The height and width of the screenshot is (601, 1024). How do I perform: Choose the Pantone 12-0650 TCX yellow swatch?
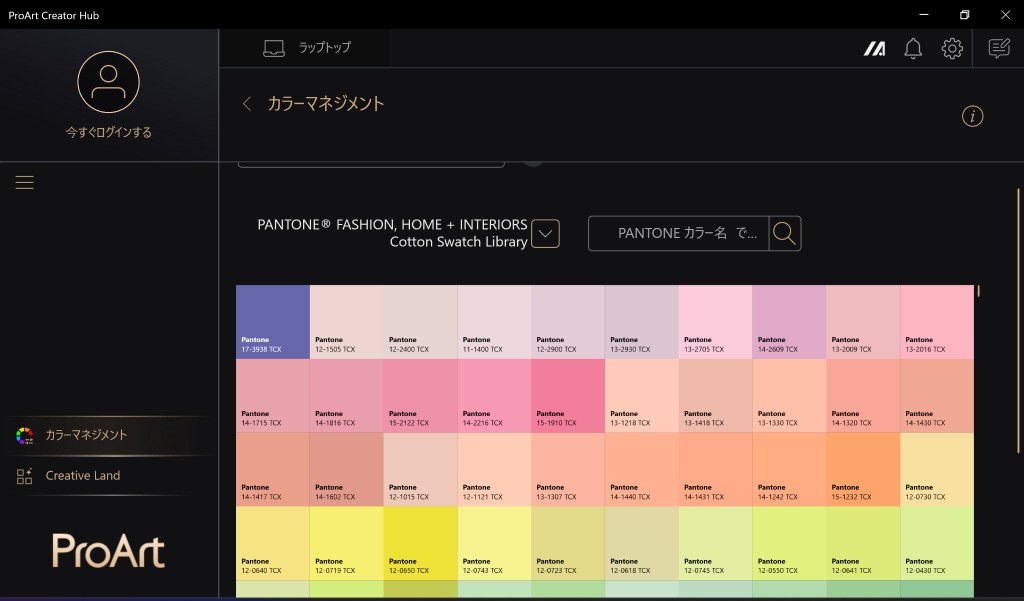coord(420,543)
